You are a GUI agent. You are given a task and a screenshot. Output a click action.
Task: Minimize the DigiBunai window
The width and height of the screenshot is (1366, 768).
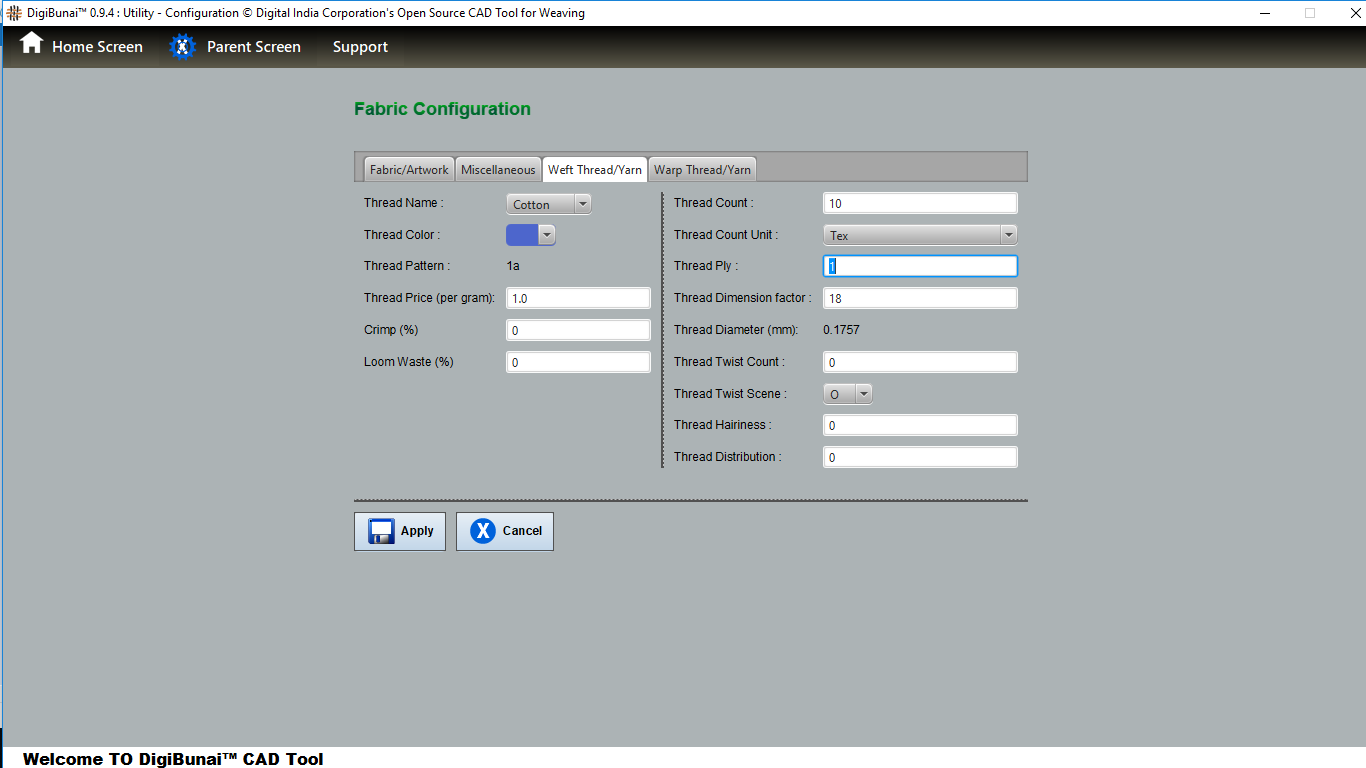click(1265, 13)
